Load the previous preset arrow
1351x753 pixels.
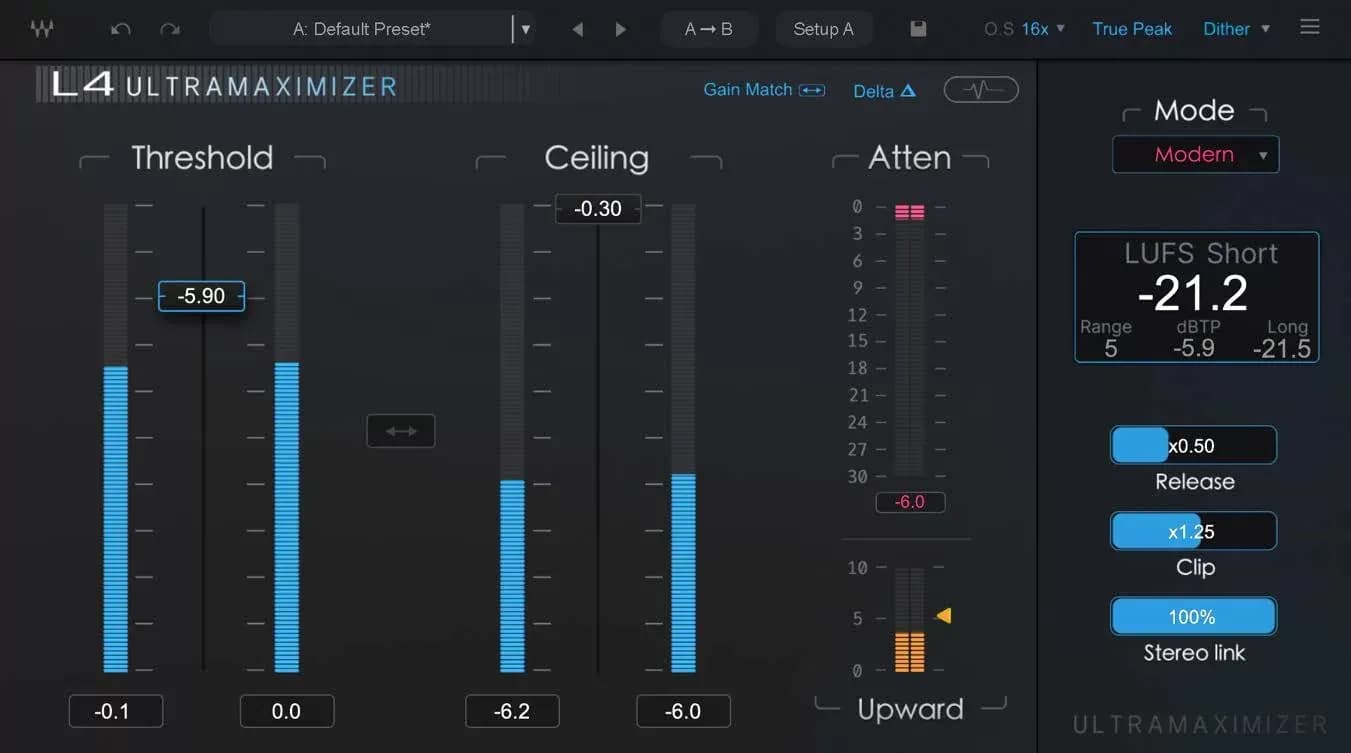[x=577, y=29]
